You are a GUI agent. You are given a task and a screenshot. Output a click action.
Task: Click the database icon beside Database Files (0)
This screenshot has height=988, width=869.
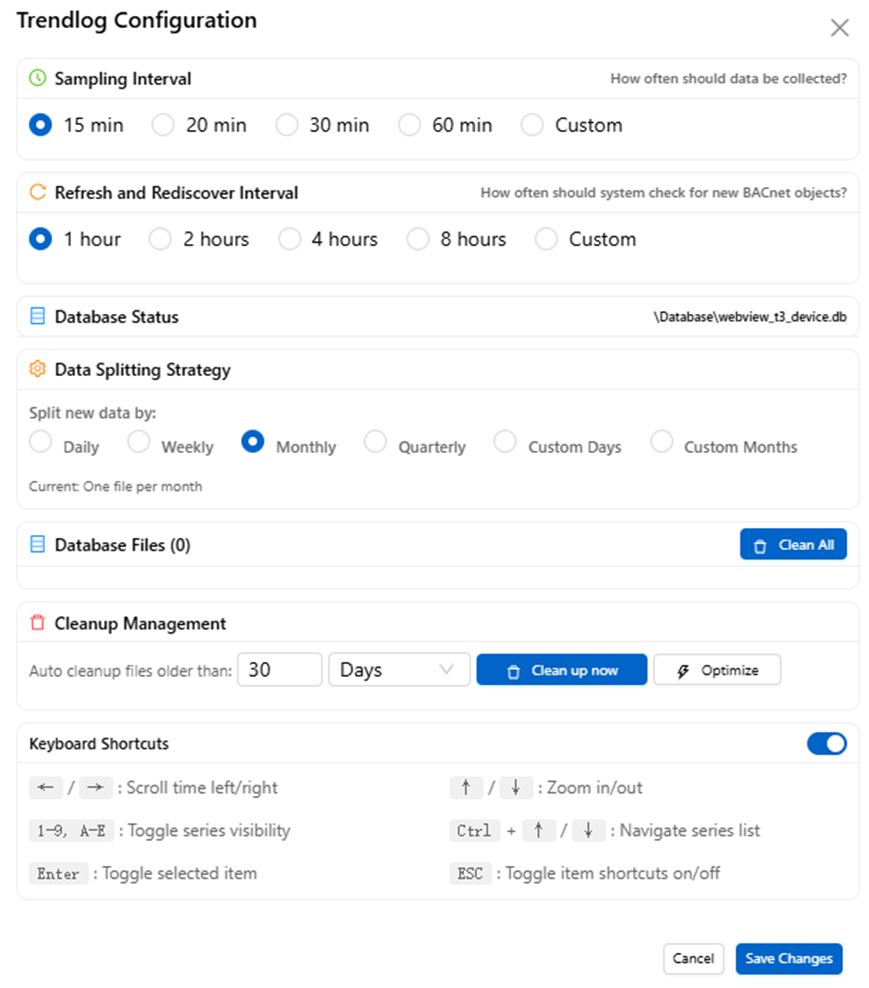37,544
